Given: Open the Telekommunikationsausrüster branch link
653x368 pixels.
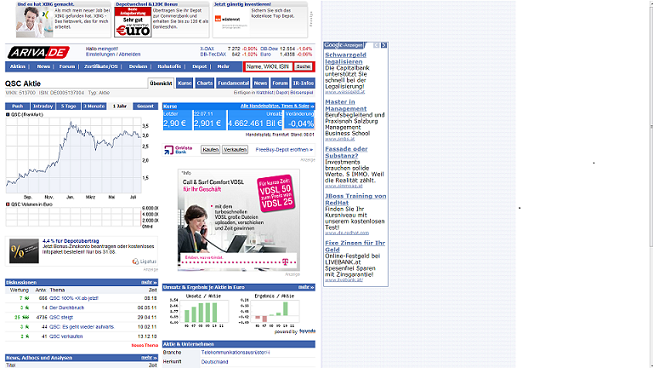Looking at the screenshot, I should [235, 353].
